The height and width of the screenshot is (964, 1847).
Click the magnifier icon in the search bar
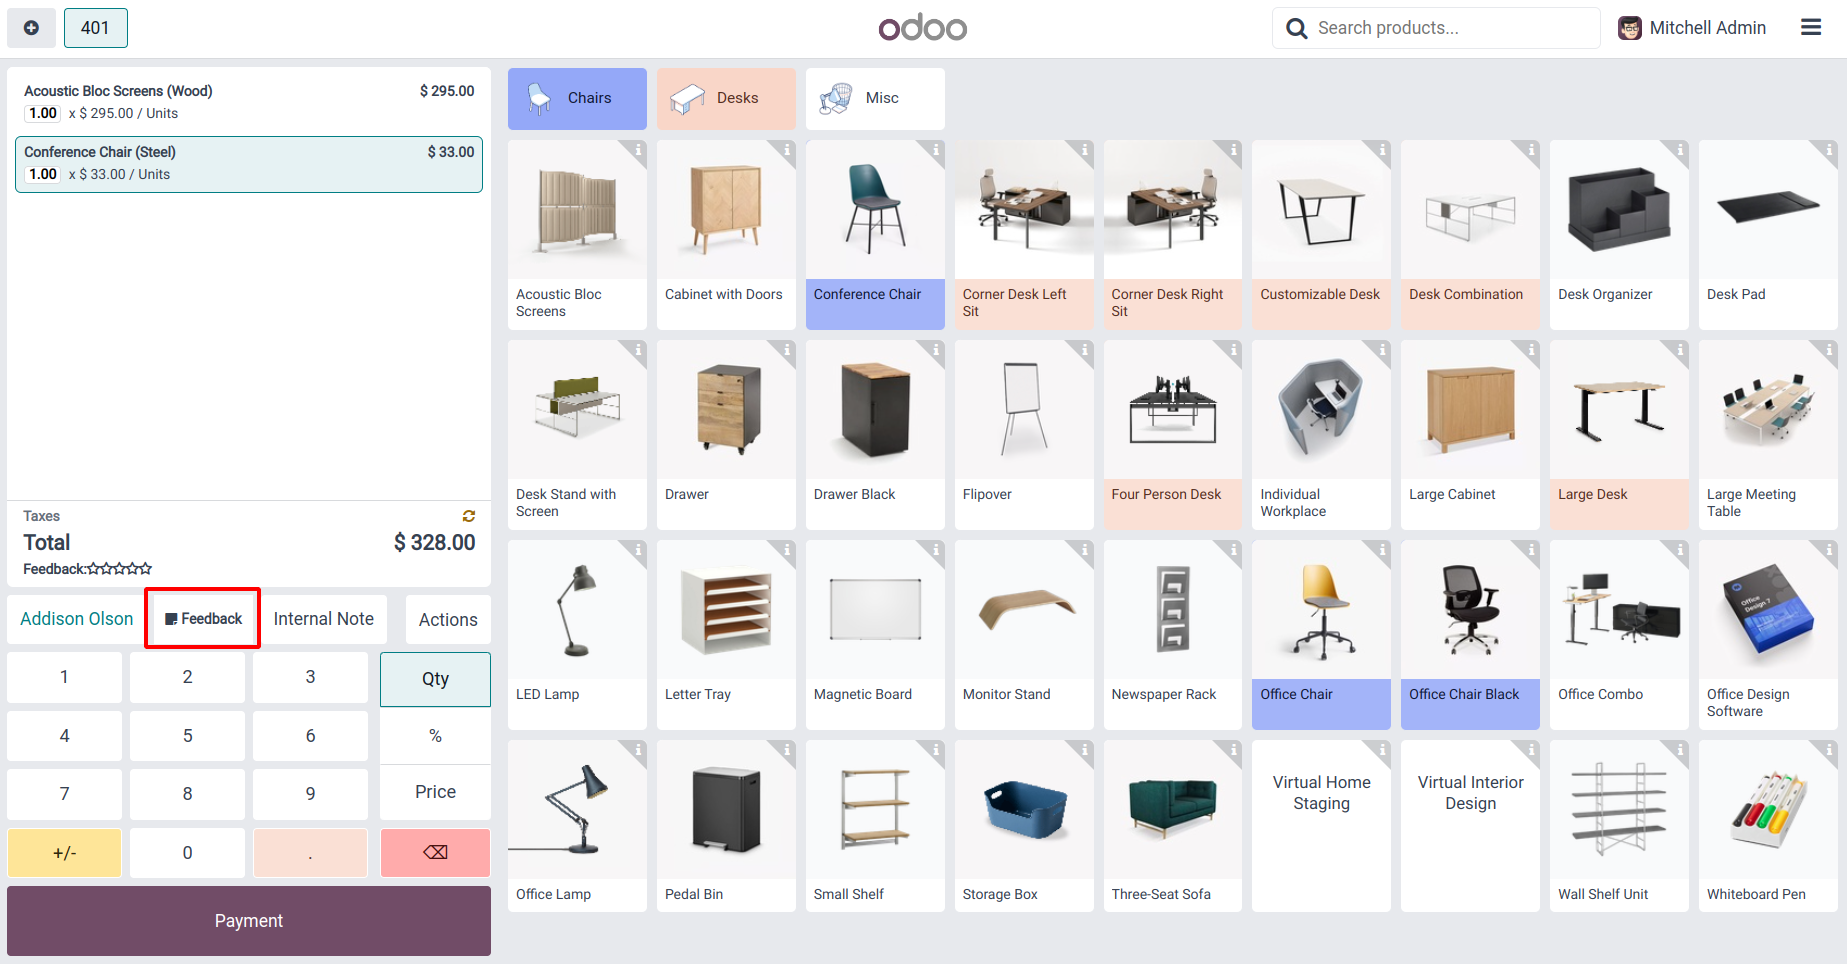pos(1297,28)
